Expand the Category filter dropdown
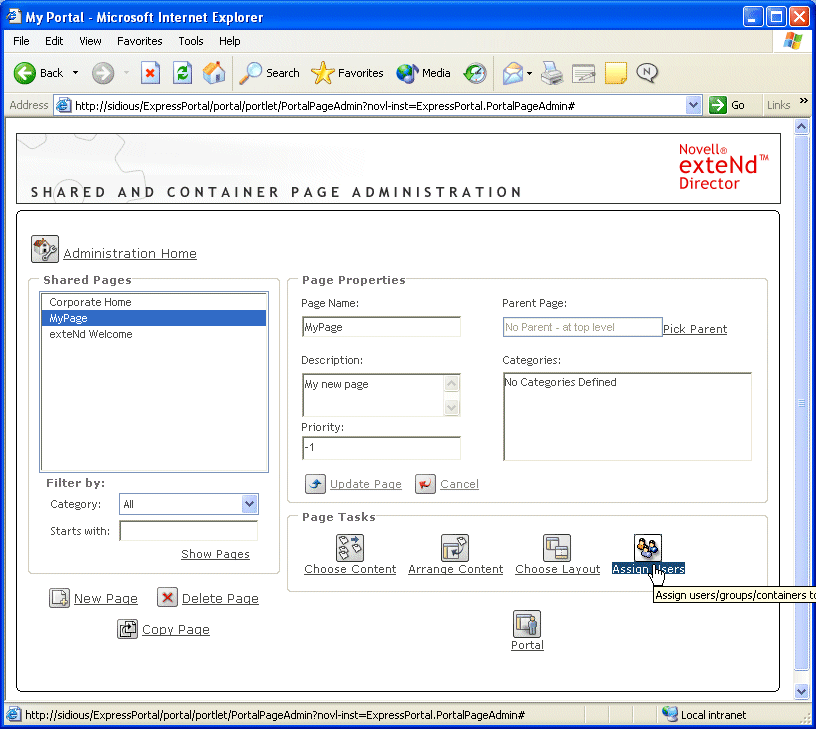816x729 pixels. 249,505
